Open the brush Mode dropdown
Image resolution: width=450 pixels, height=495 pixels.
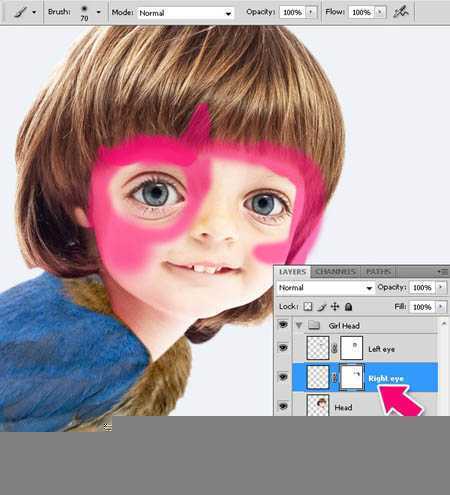(185, 13)
